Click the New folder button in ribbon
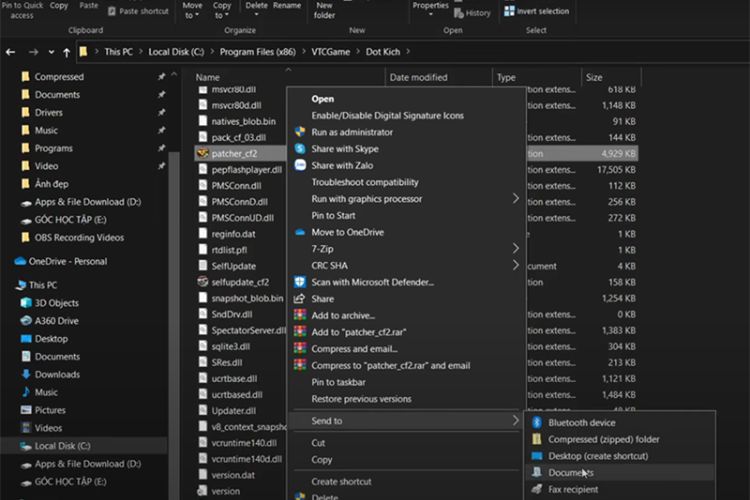 324,10
